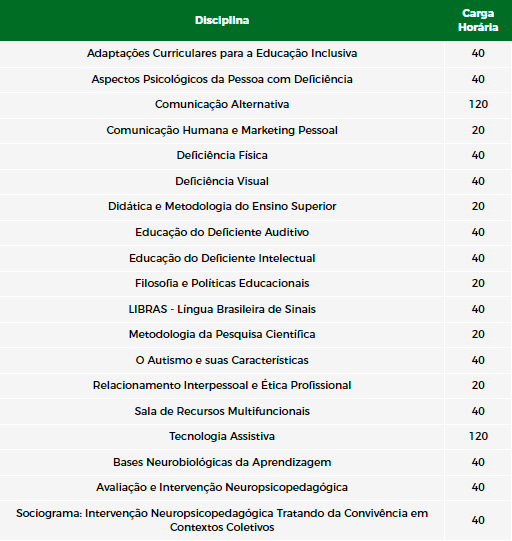The image size is (512, 541).
Task: Select Aspectos Psicológicos da Pessoa com Deficiência
Action: pos(222,79)
